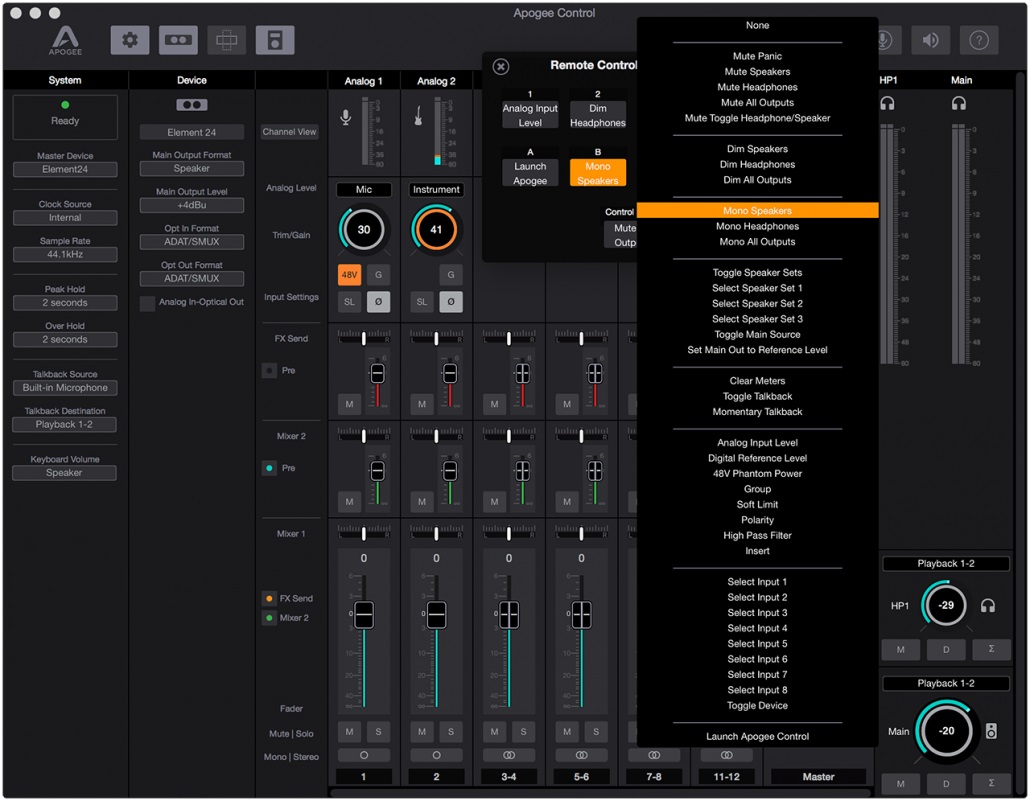This screenshot has width=1030, height=801.
Task: Toggle mono on channel 1
Action: click(x=364, y=756)
